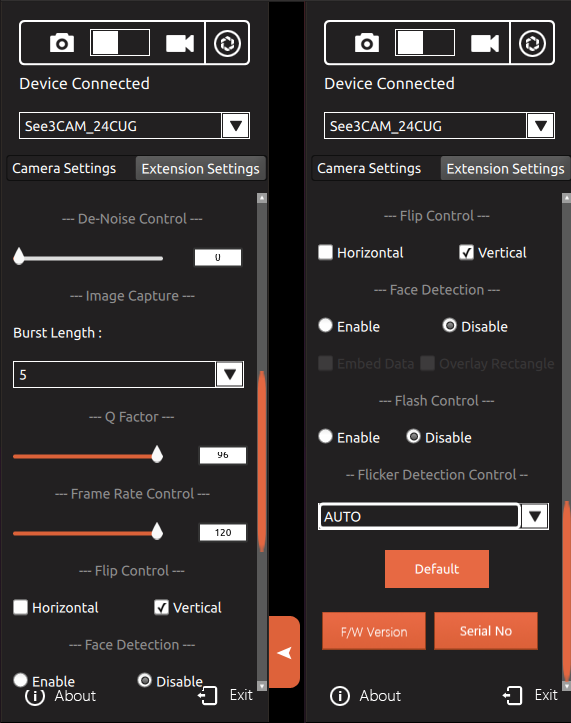
Task: Expand the Flicker Detection AUTO dropdown
Action: [x=535, y=516]
